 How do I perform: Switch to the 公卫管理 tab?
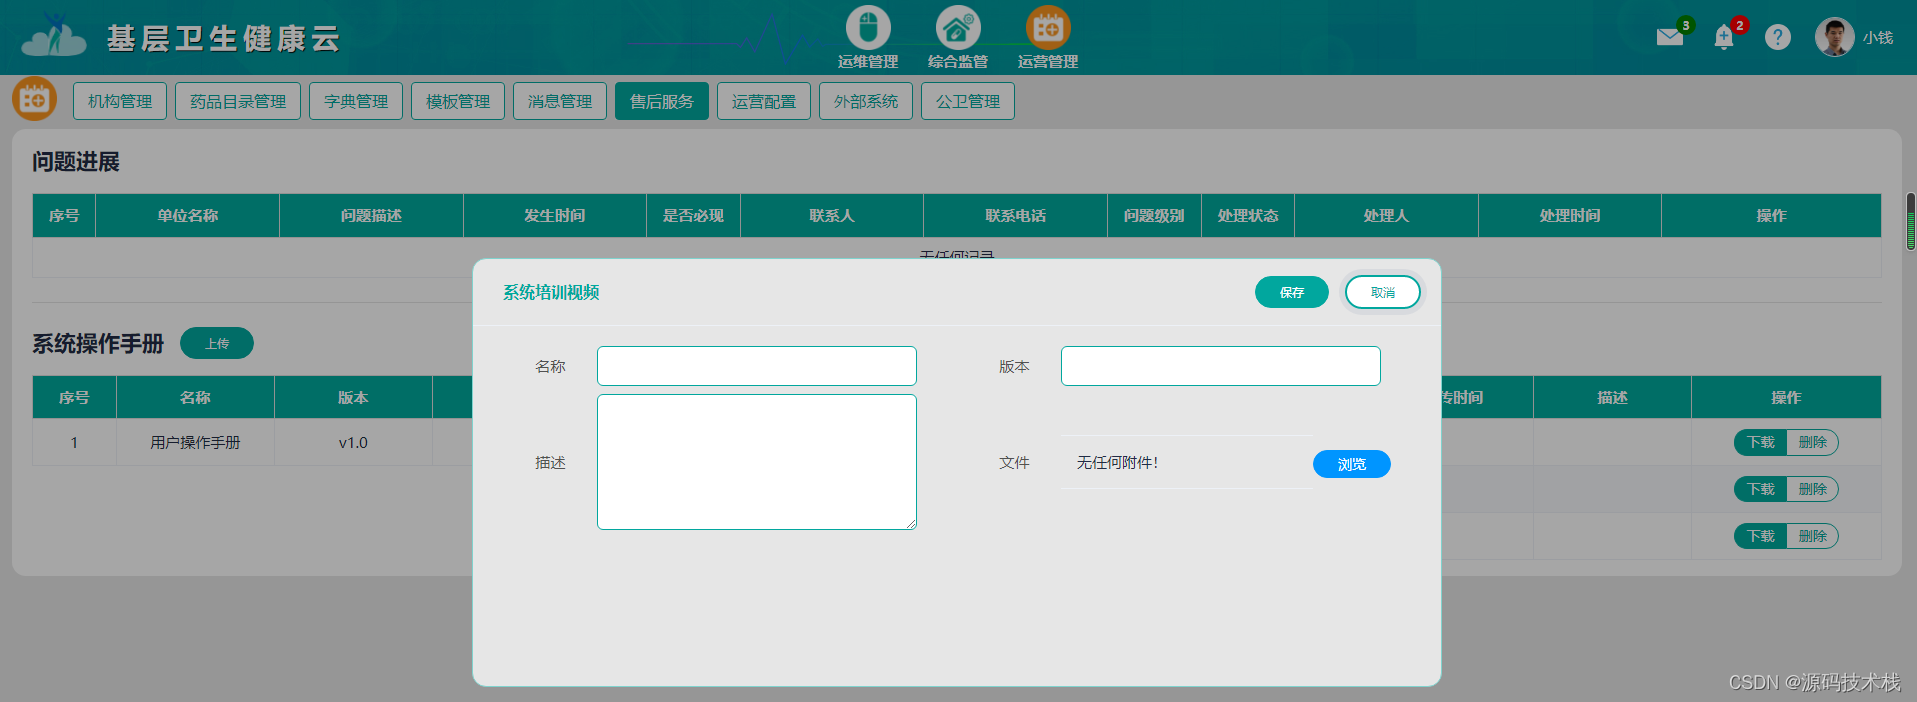[x=968, y=101]
